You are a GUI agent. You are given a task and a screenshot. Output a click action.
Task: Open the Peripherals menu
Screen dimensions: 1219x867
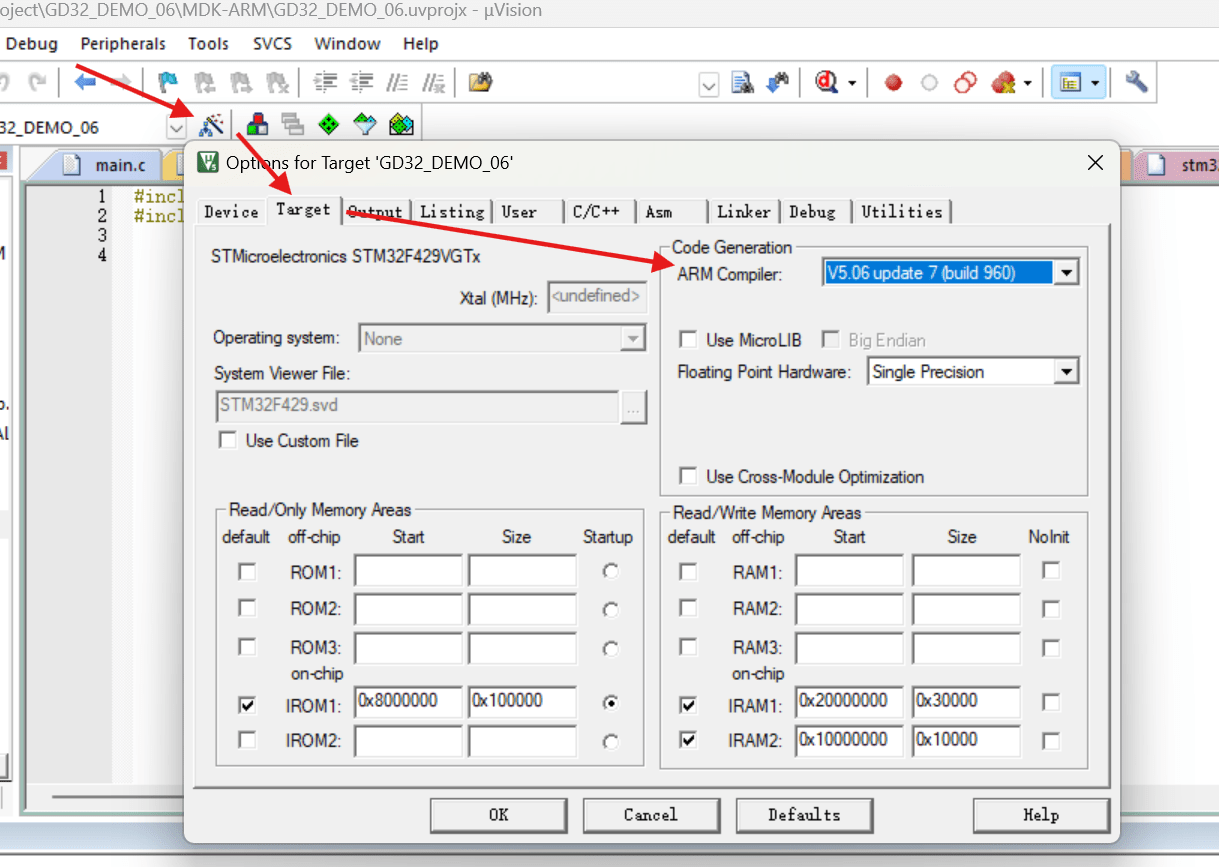[x=123, y=44]
